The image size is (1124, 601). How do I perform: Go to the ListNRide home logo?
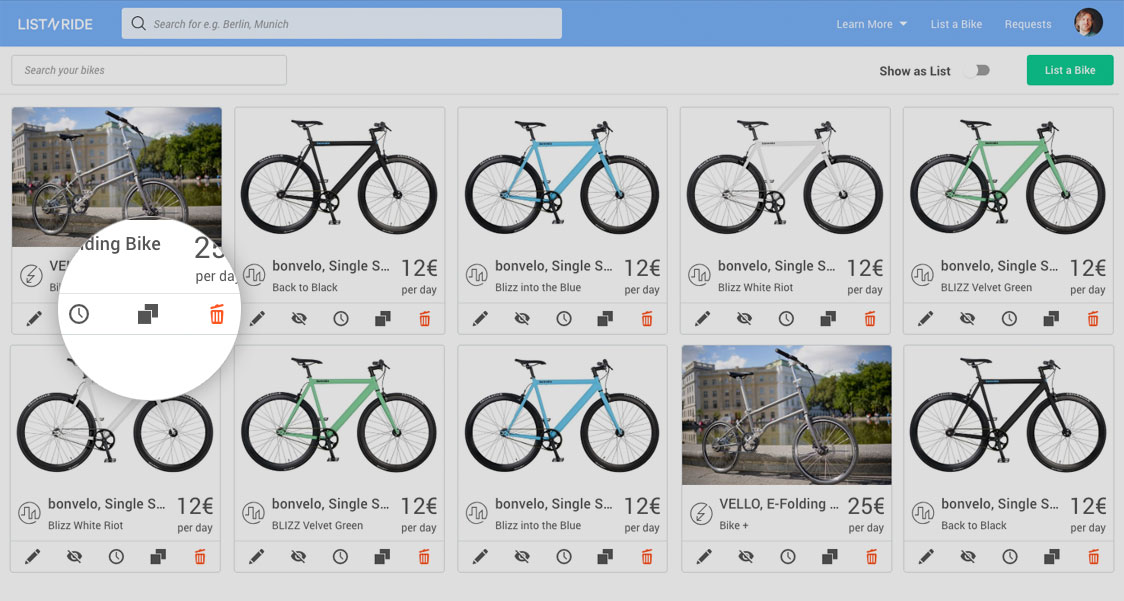point(55,24)
